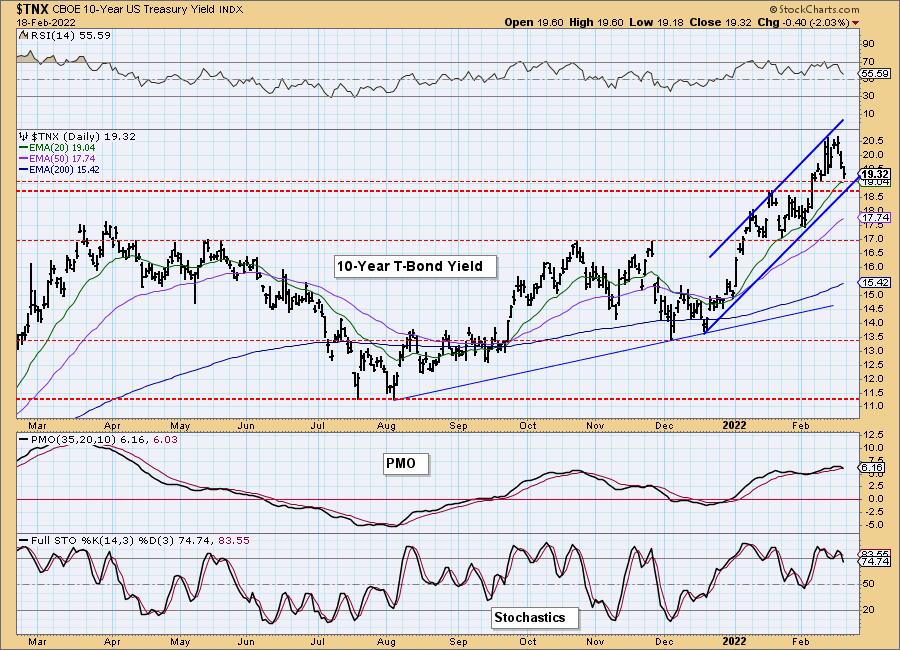Click the candlestick icon beside $TNX (Daily)
Screen dimensions: 900x650
point(24,137)
